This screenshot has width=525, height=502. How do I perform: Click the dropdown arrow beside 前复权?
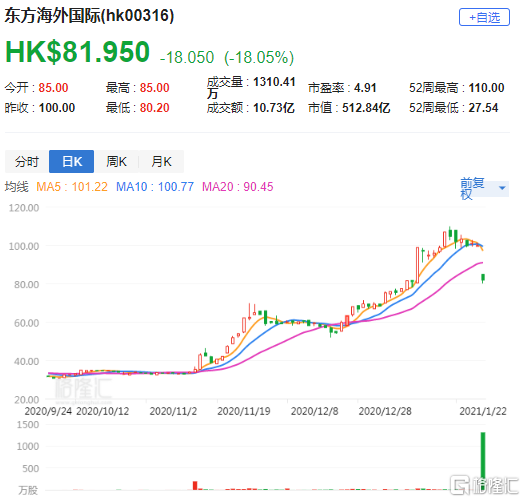coord(502,188)
